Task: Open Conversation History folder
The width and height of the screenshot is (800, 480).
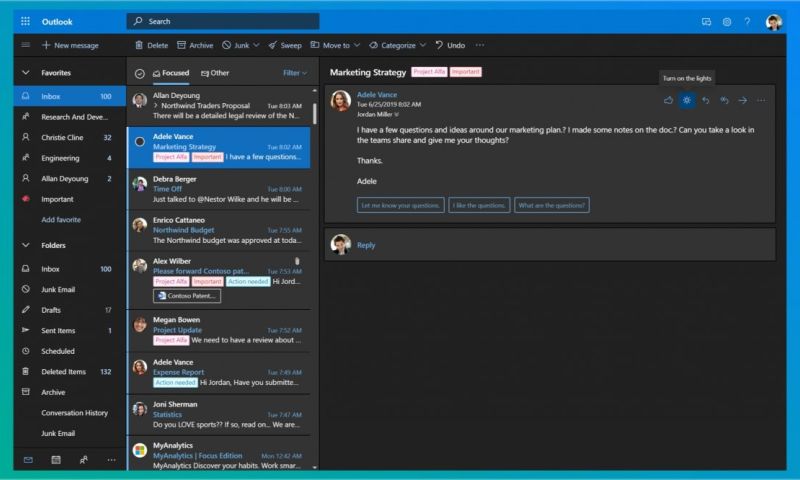Action: click(x=70, y=413)
